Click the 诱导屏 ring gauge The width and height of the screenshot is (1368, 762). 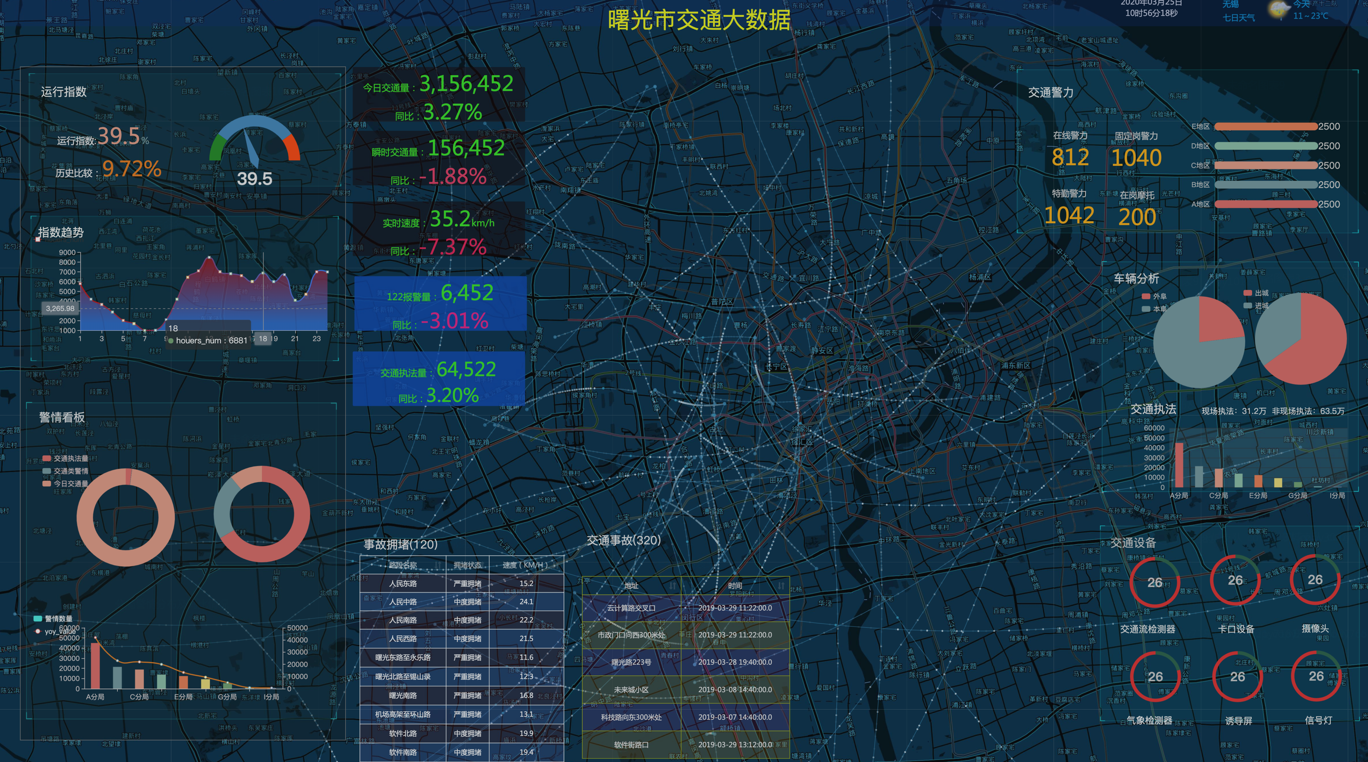1236,677
